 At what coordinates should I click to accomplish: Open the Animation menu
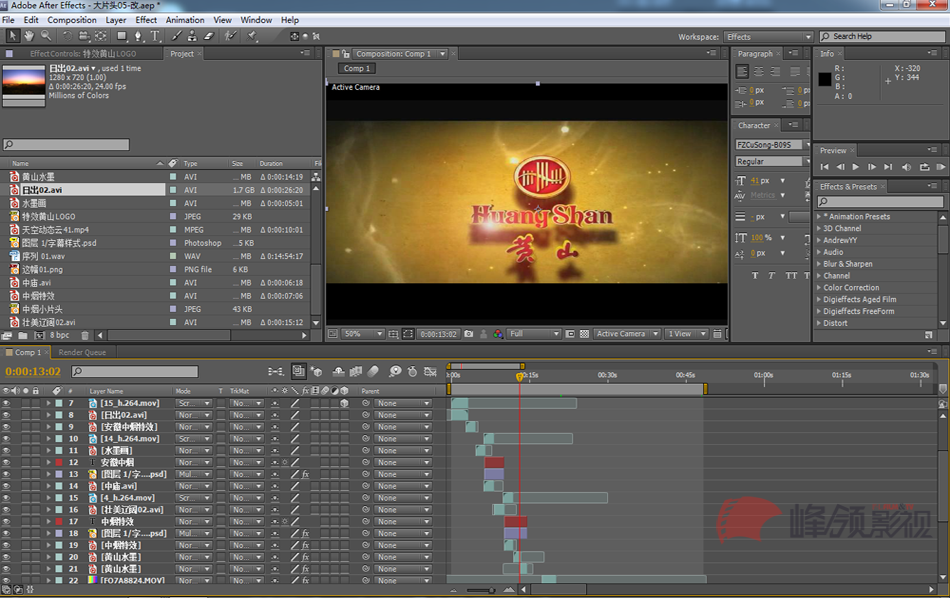pyautogui.click(x=184, y=20)
